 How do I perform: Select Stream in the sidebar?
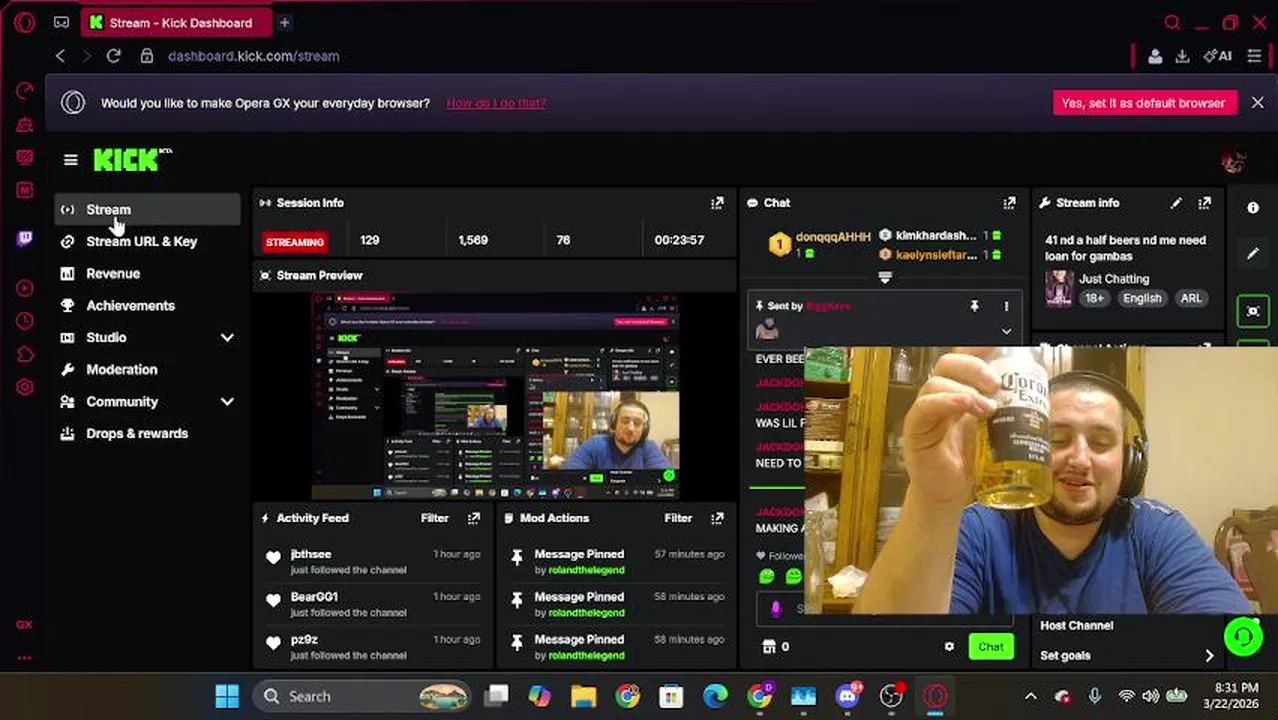coord(148,210)
